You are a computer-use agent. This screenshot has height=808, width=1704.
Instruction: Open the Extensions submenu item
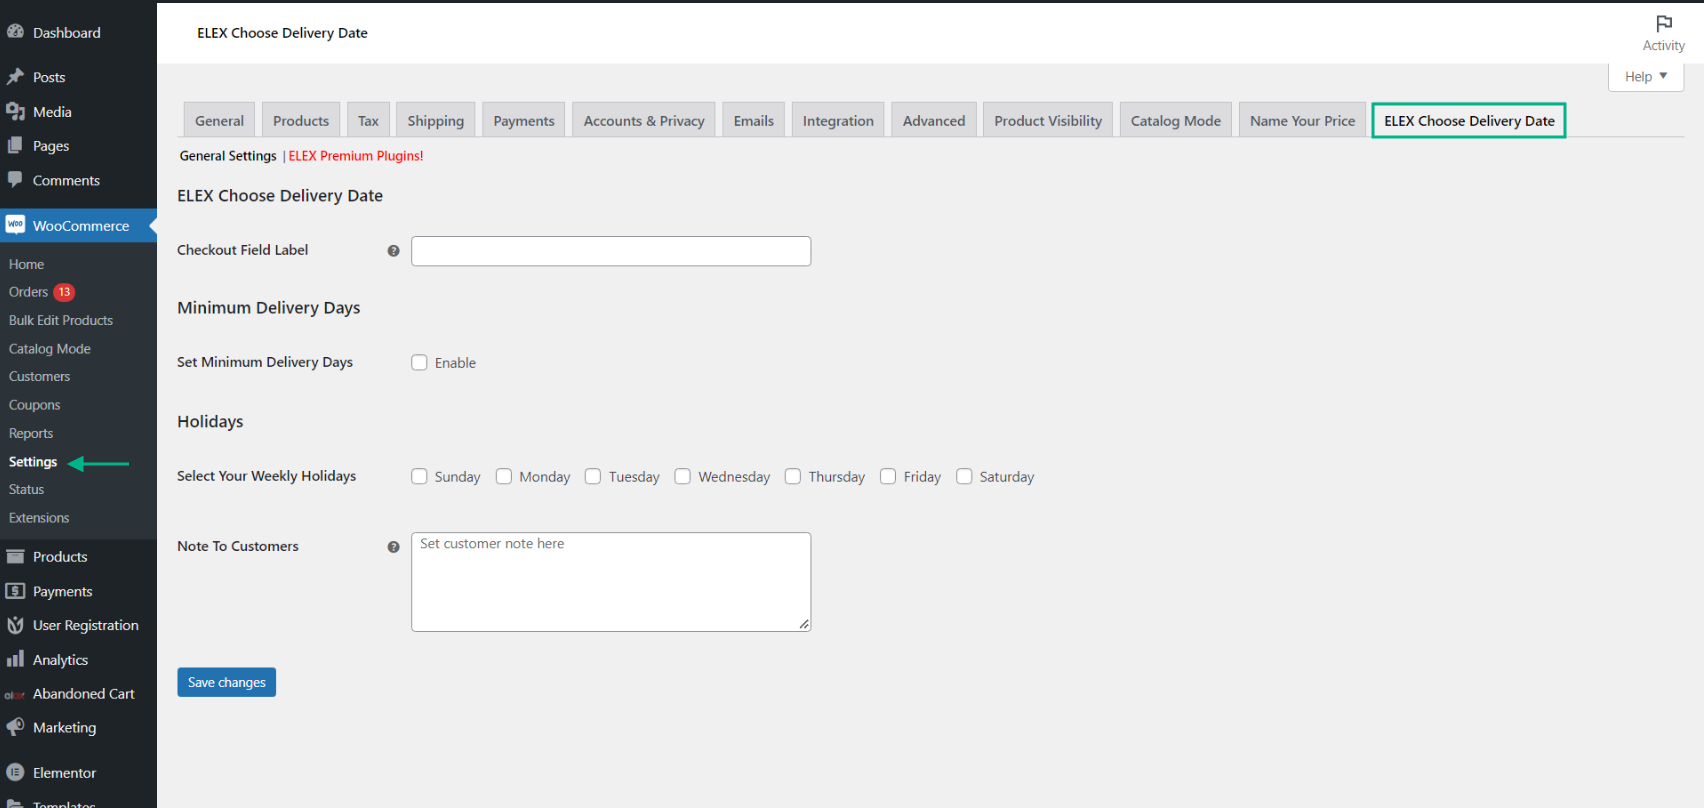[39, 518]
